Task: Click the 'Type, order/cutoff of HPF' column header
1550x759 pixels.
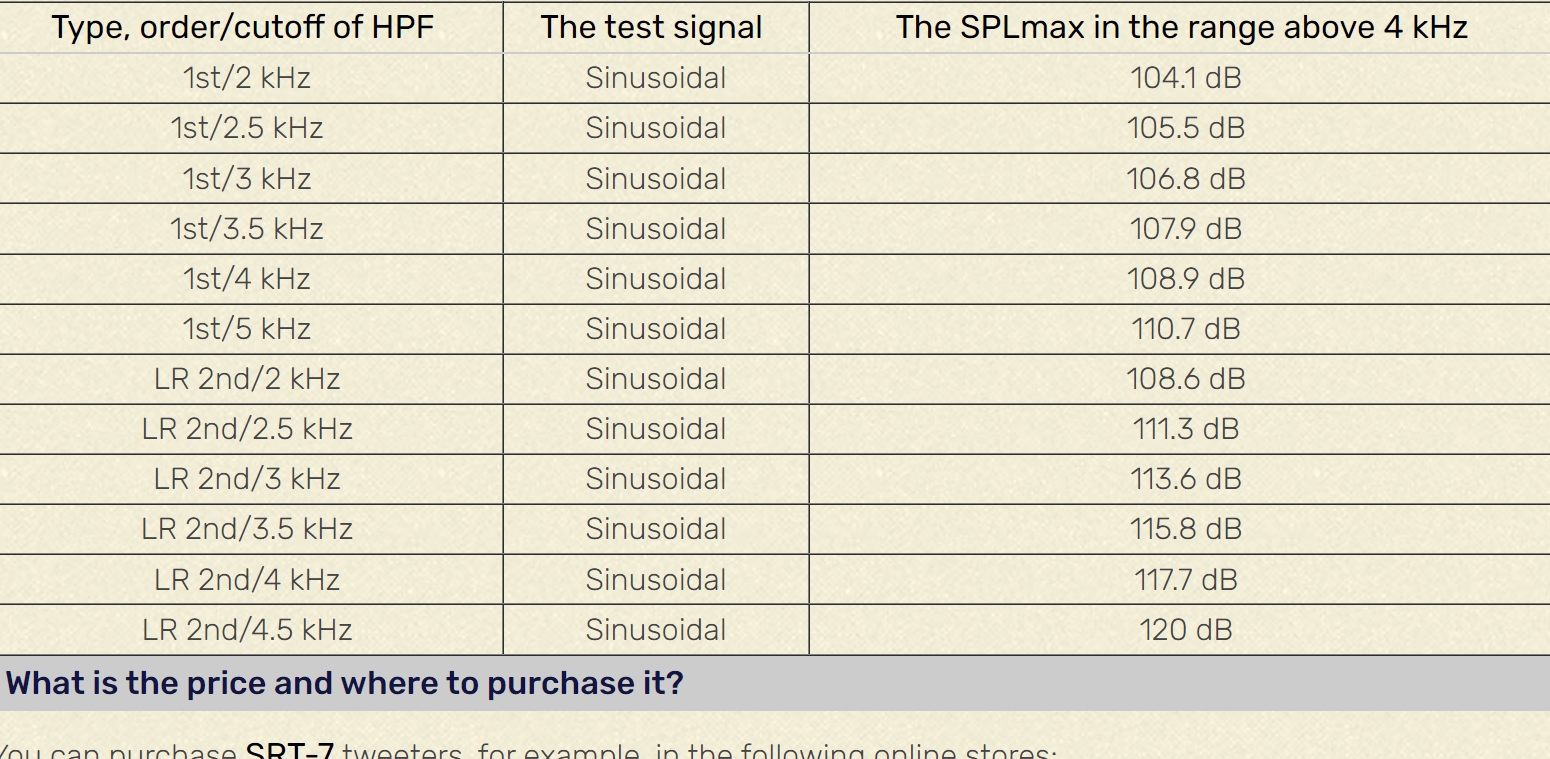Action: tap(243, 28)
